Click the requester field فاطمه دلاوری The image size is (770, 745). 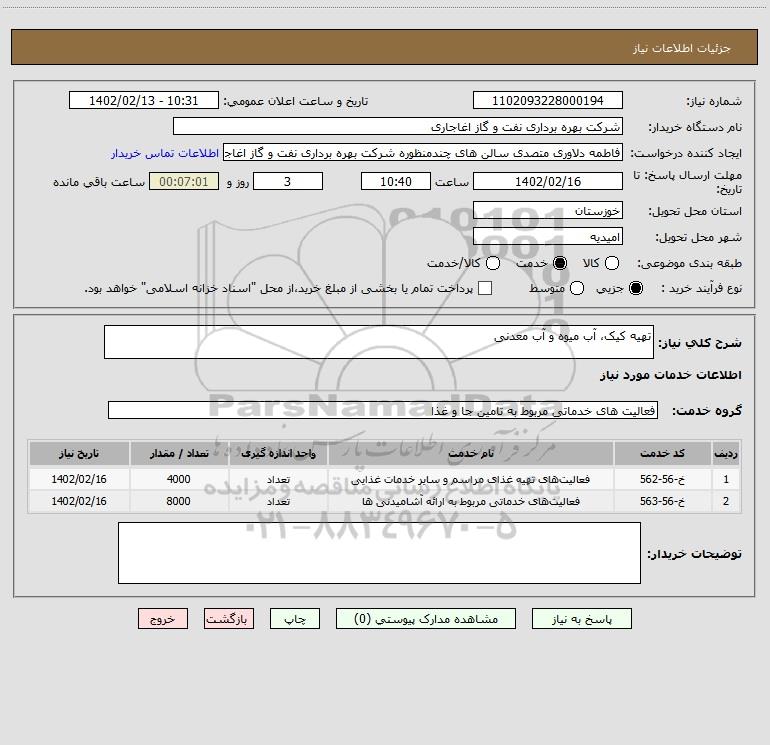[x=423, y=153]
